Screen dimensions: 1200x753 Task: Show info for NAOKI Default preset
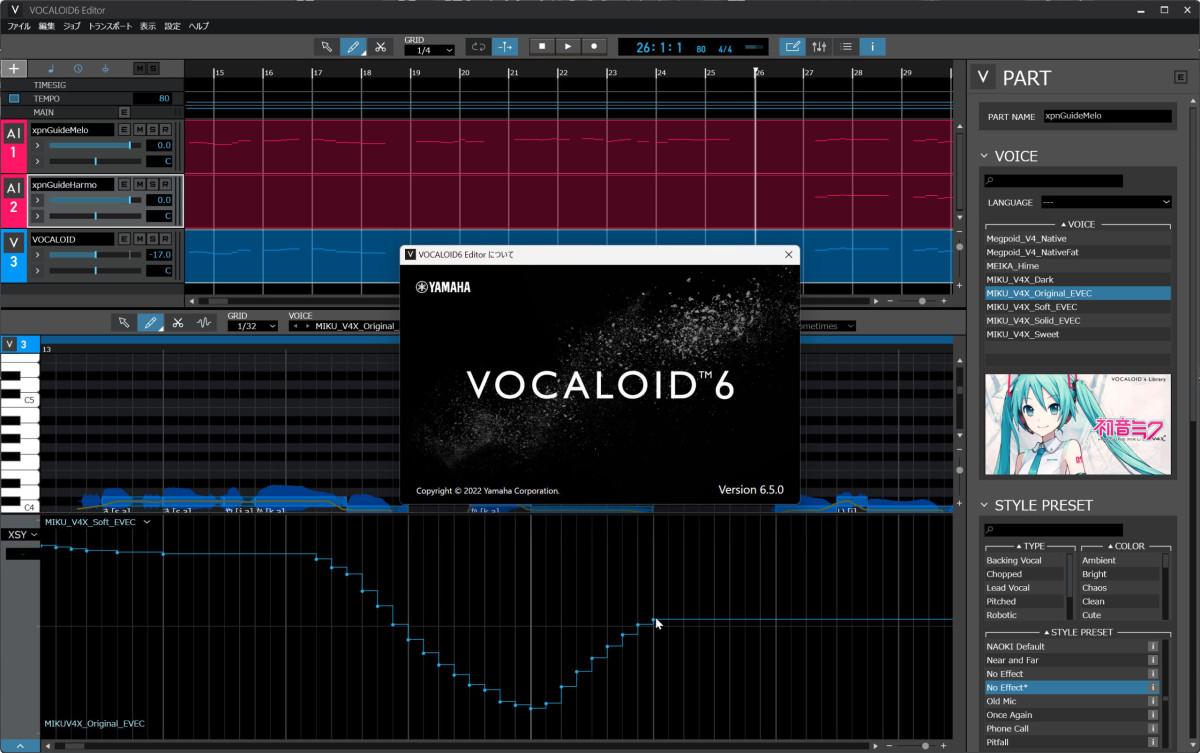coord(1152,647)
